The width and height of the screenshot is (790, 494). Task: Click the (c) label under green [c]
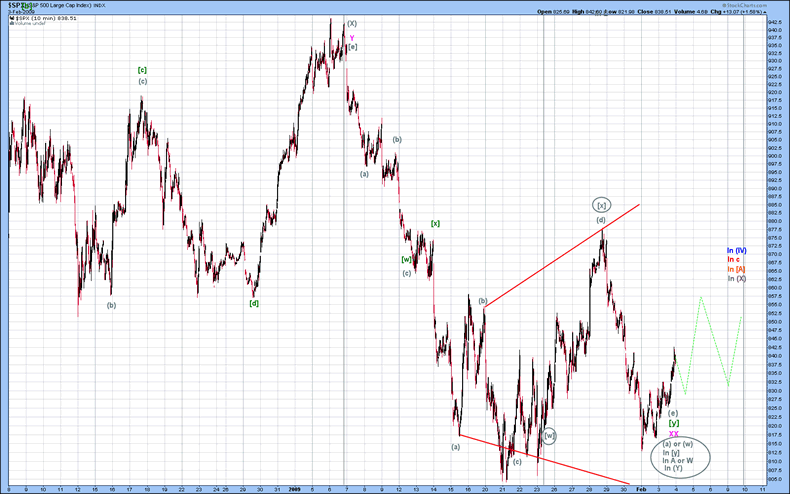(143, 81)
